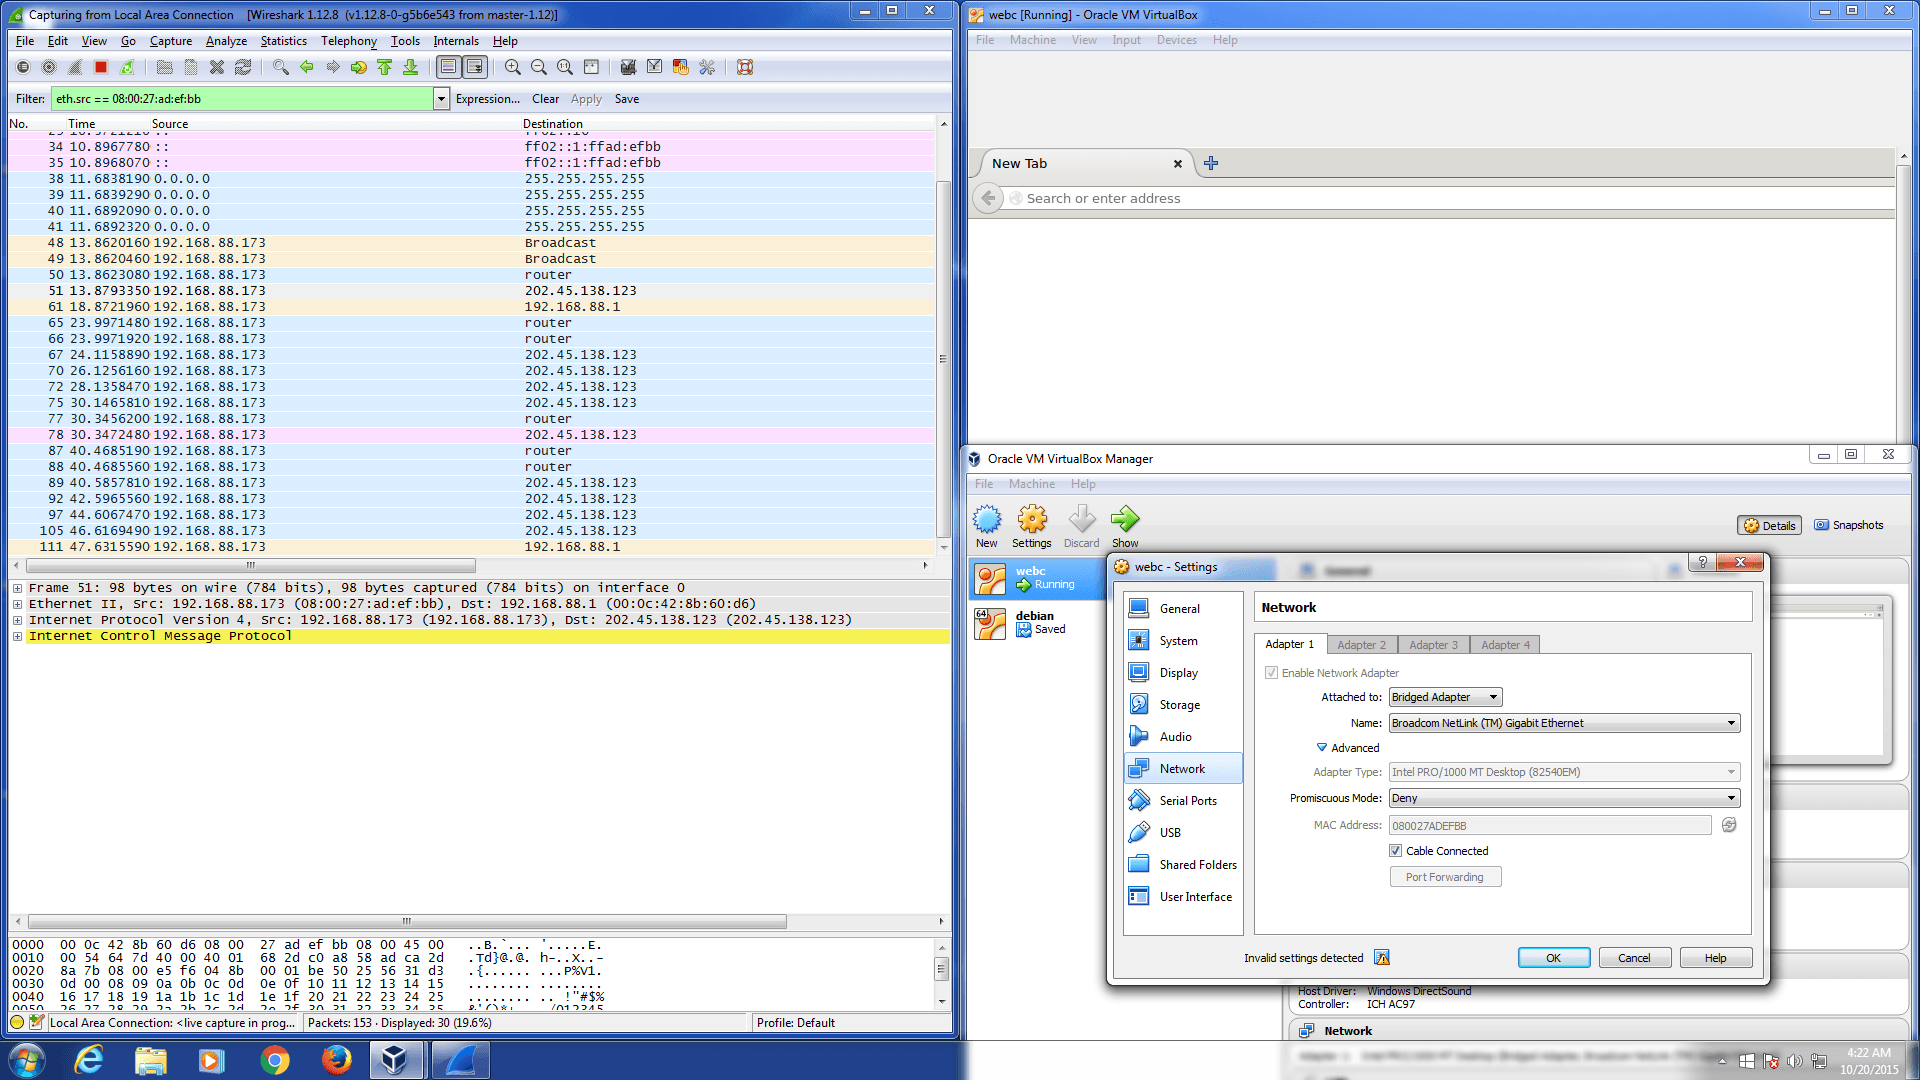1920x1080 pixels.
Task: Clear the display filter
Action: pos(545,99)
